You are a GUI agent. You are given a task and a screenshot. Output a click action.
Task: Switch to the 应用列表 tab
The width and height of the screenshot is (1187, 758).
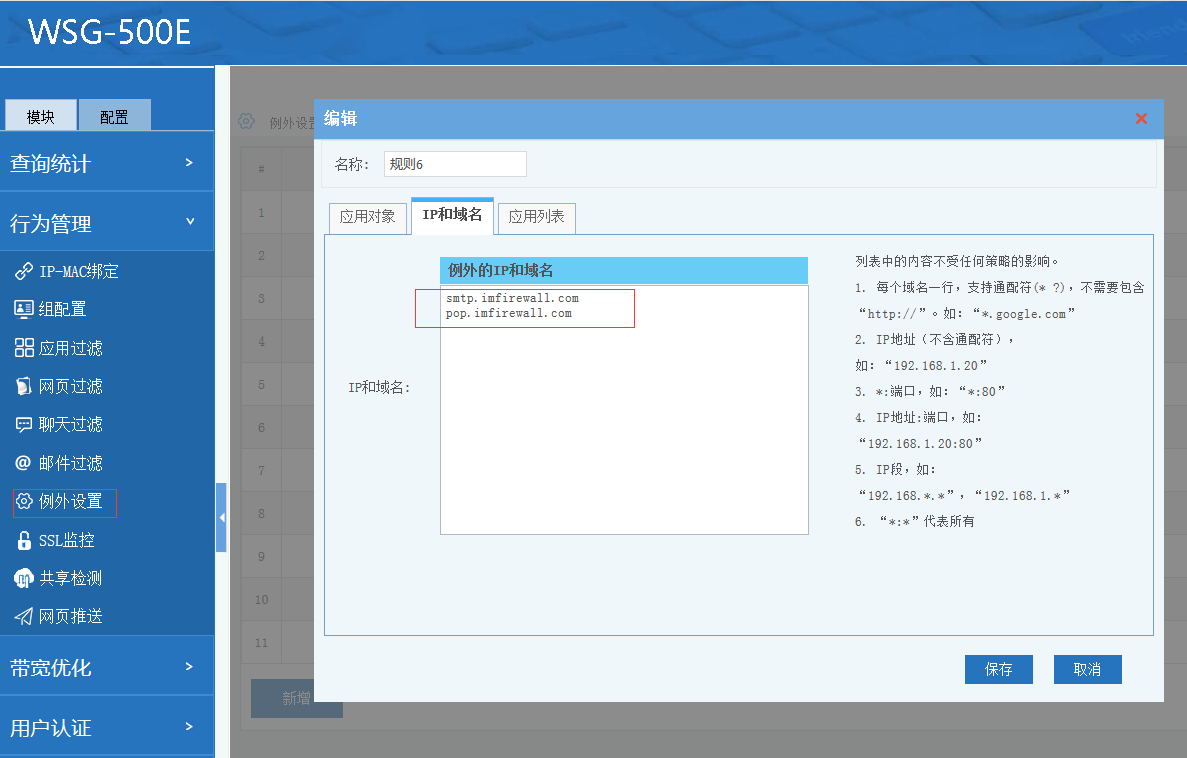pyautogui.click(x=536, y=217)
